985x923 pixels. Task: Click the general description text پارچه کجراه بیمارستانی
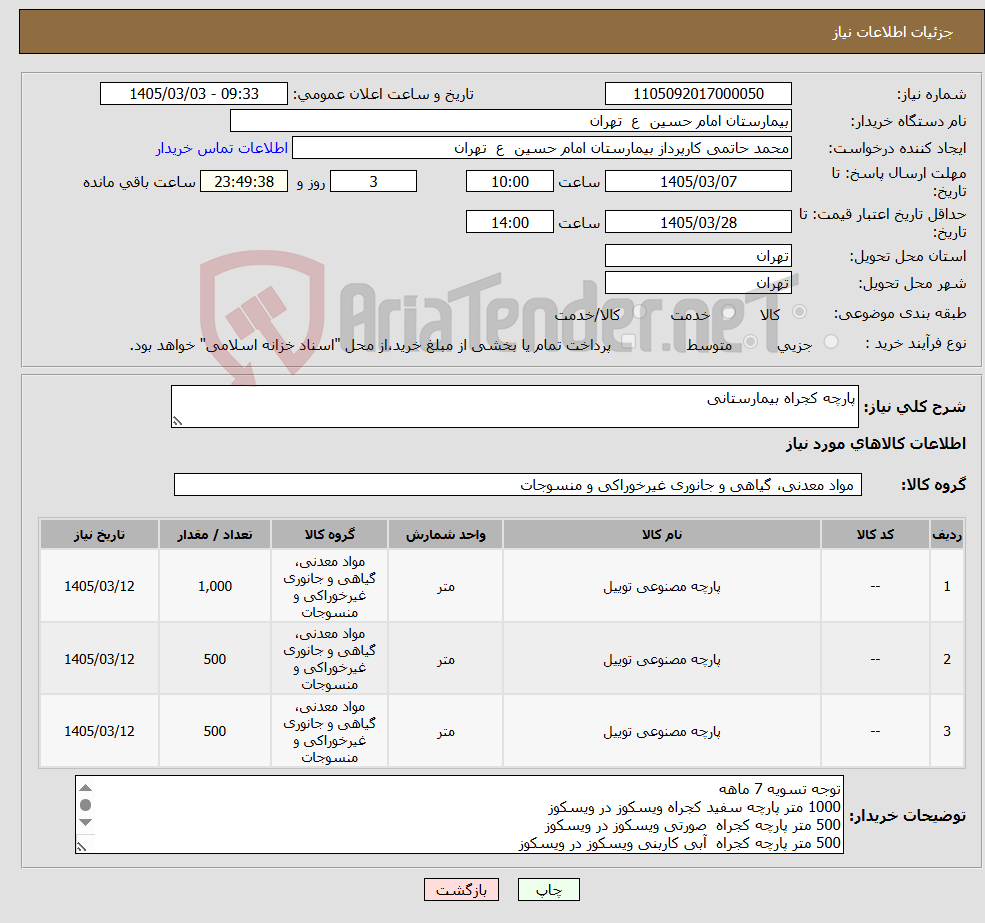(x=780, y=398)
